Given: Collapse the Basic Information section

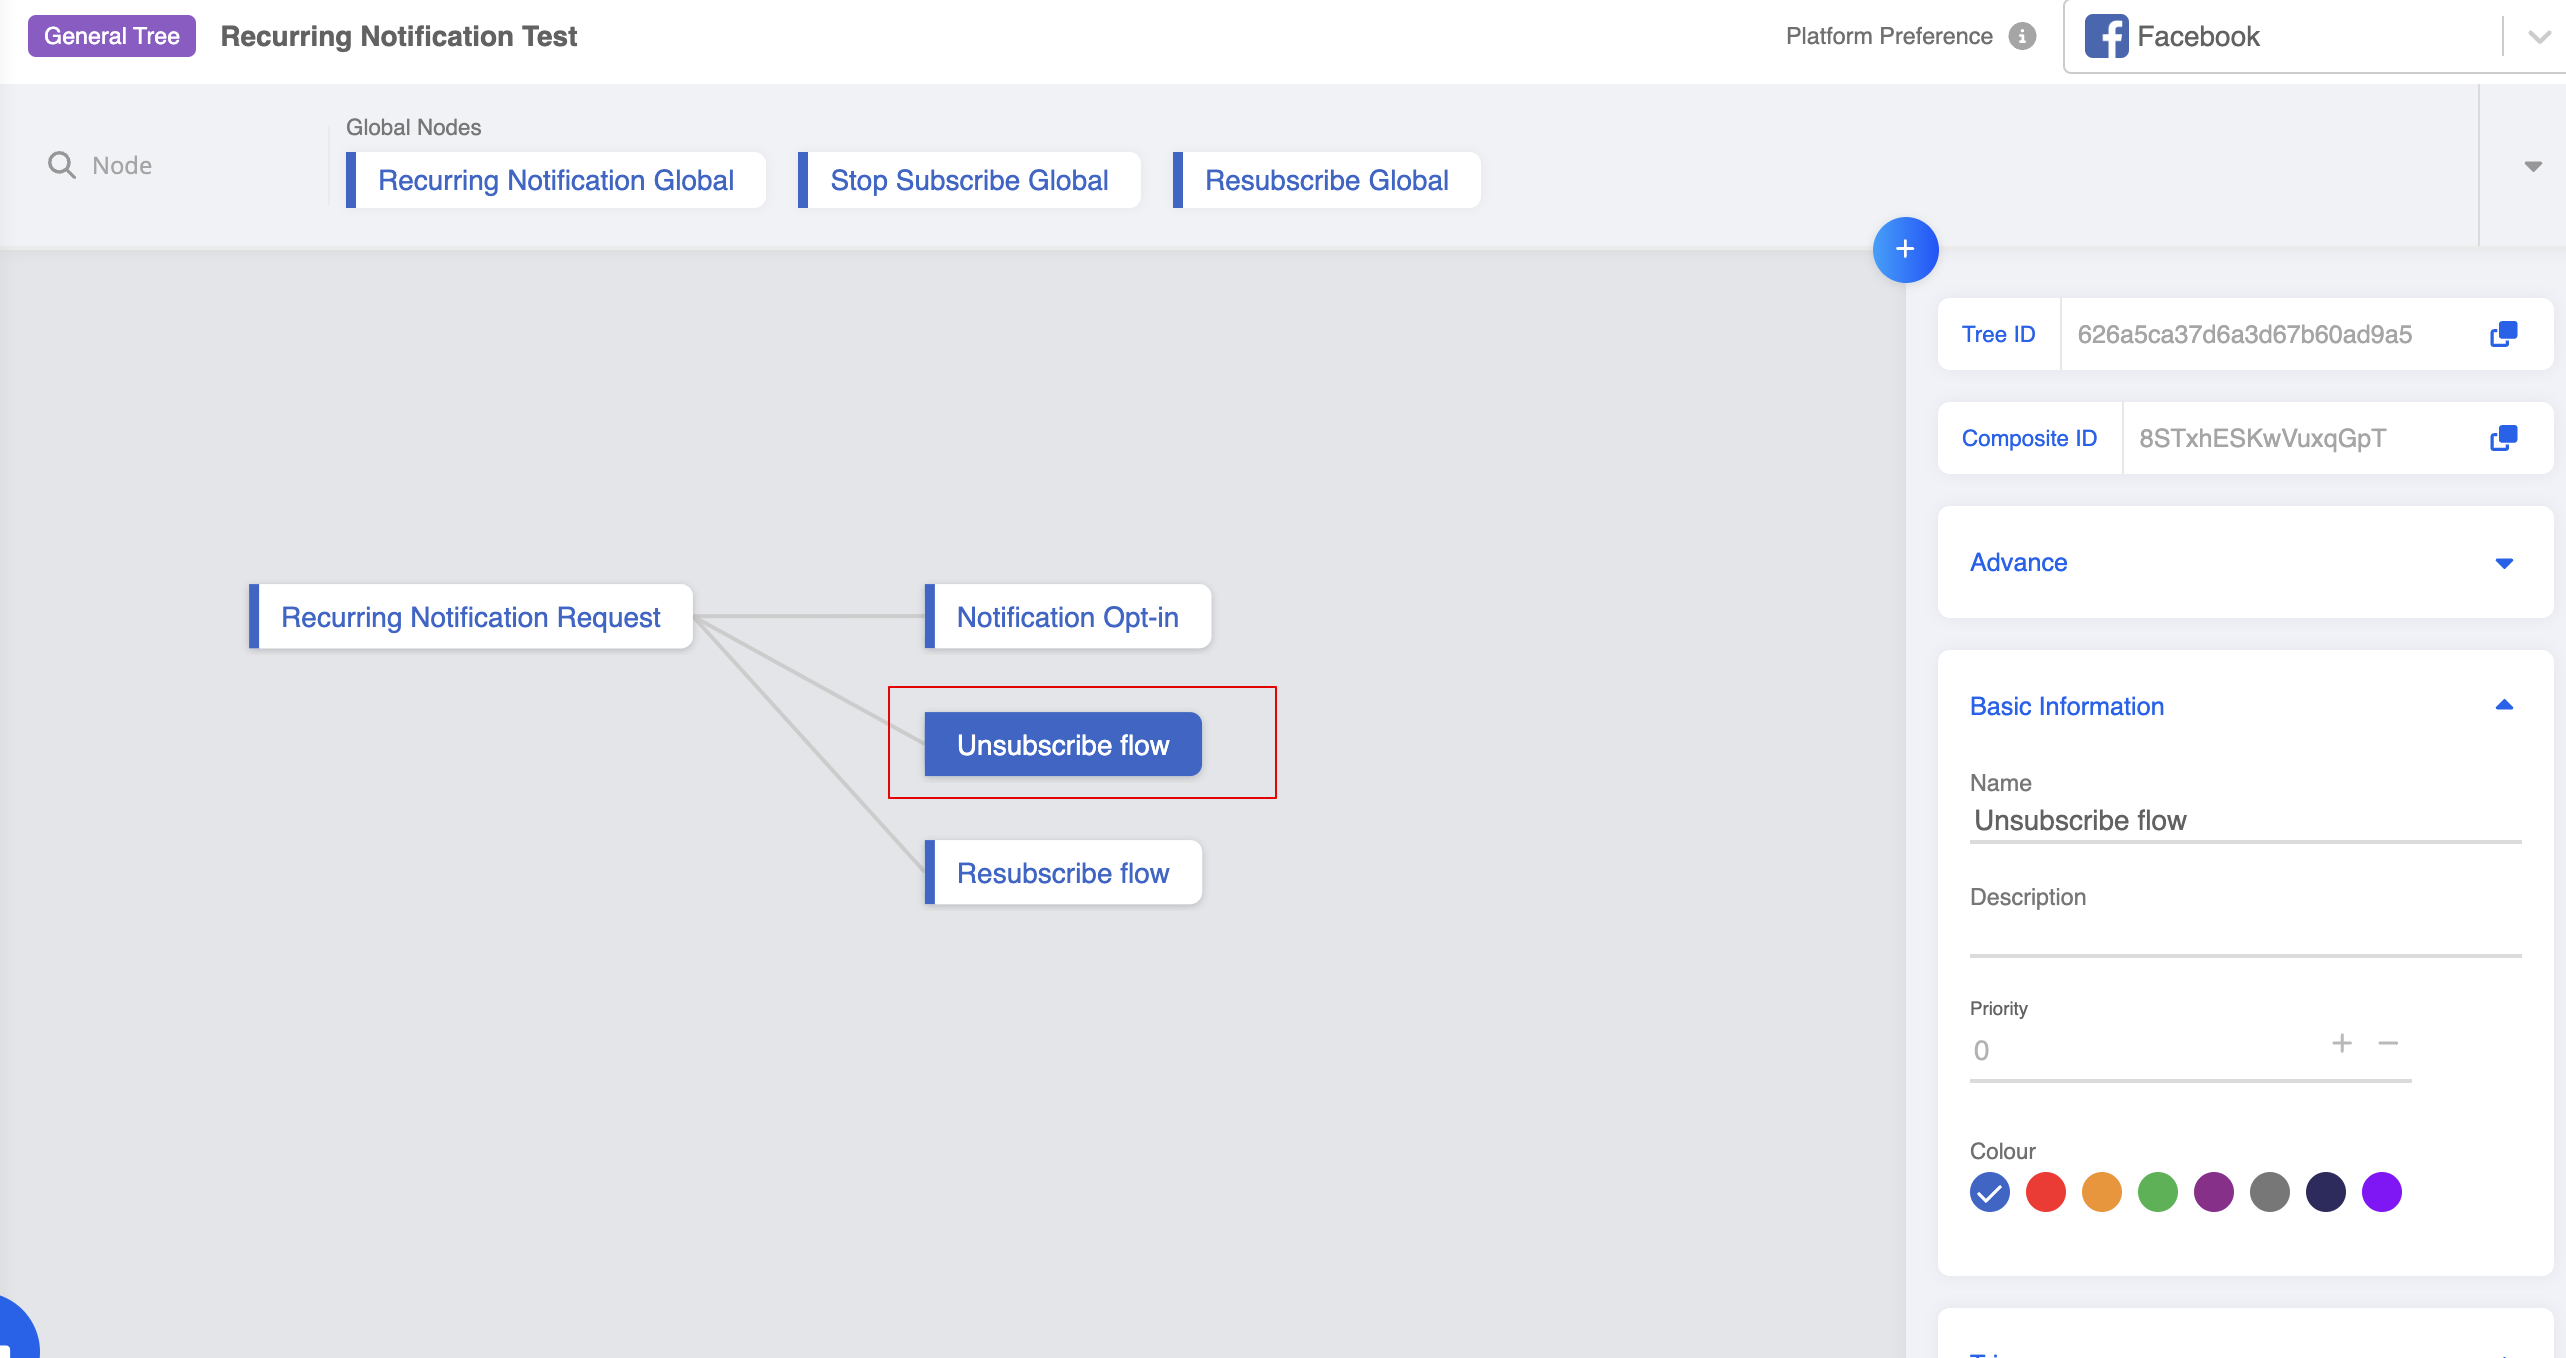Looking at the screenshot, I should click(2504, 706).
